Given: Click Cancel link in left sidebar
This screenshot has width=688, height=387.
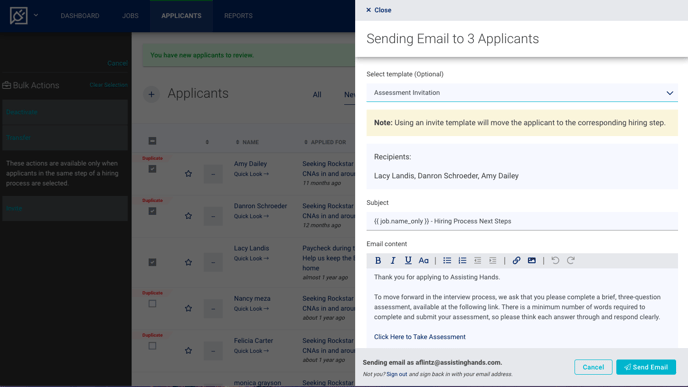Looking at the screenshot, I should click(117, 63).
